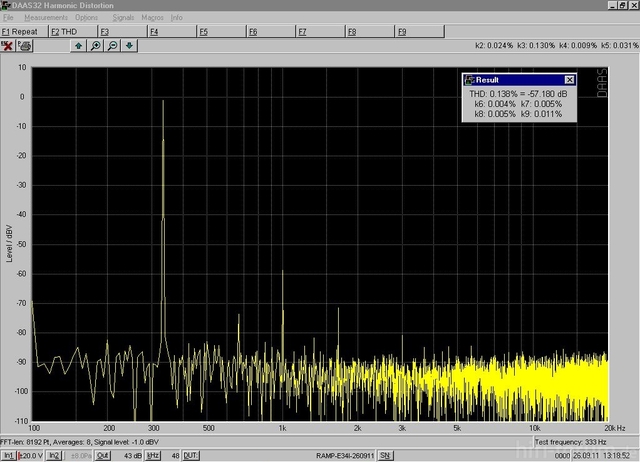Click the print icon in toolbar
The height and width of the screenshot is (462, 640).
click(x=24, y=45)
